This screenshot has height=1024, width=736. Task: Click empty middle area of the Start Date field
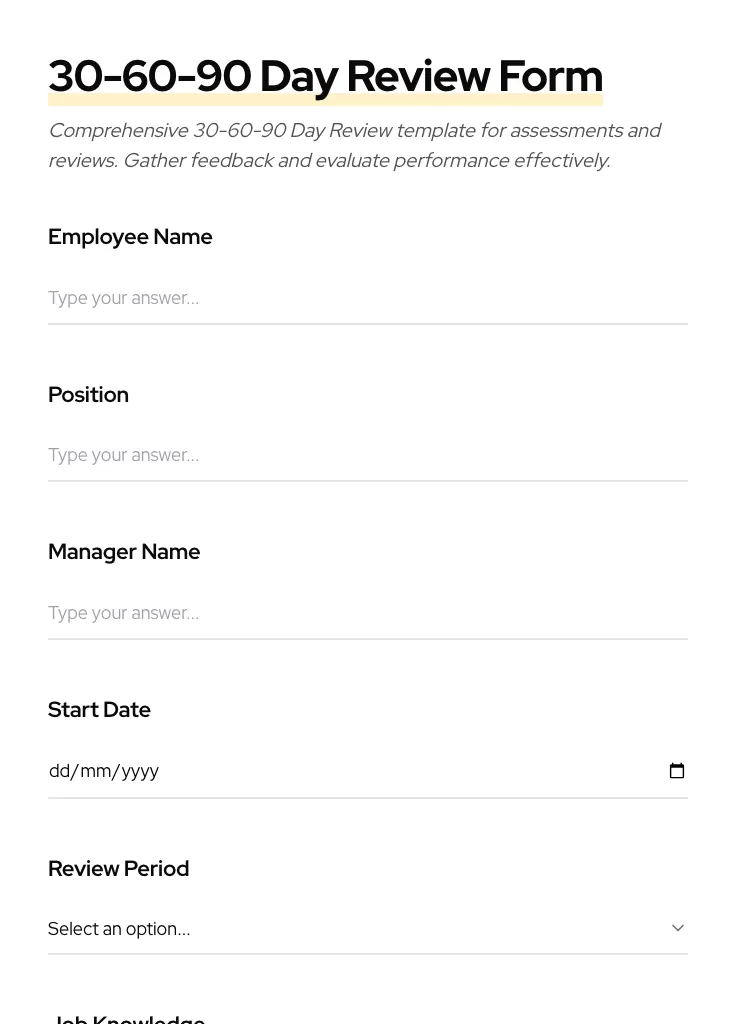400,771
